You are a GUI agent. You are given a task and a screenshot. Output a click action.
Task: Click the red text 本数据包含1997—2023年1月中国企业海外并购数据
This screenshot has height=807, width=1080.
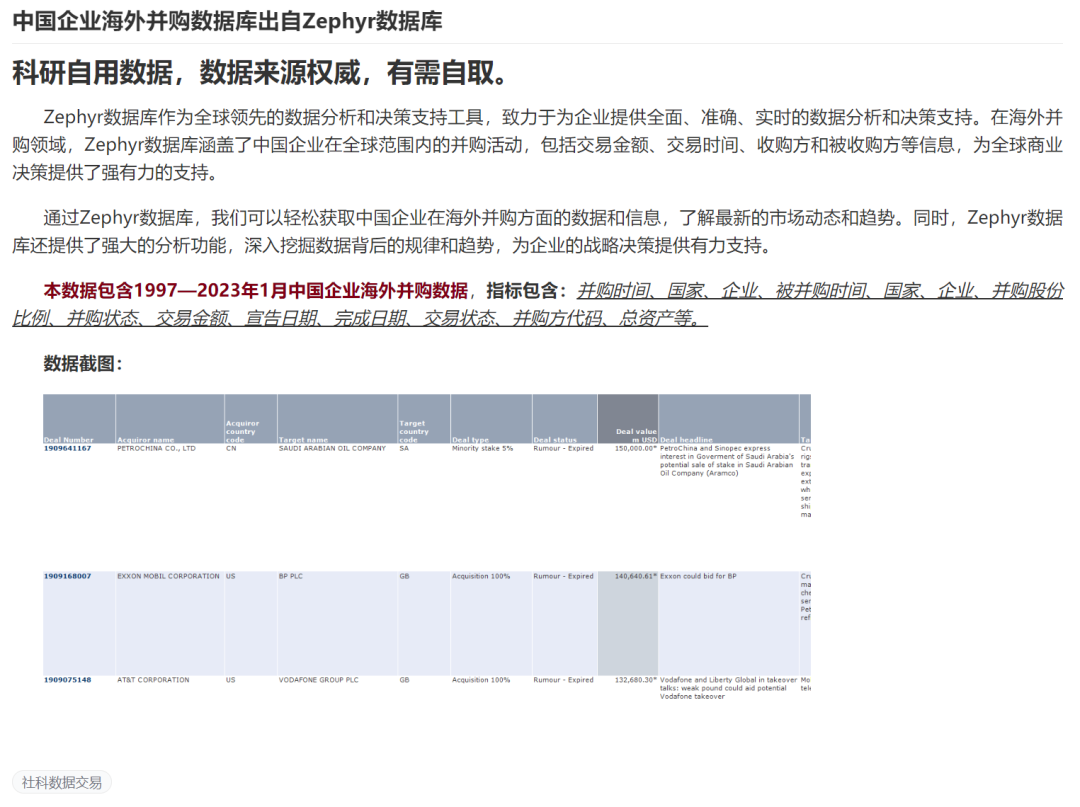(x=256, y=291)
